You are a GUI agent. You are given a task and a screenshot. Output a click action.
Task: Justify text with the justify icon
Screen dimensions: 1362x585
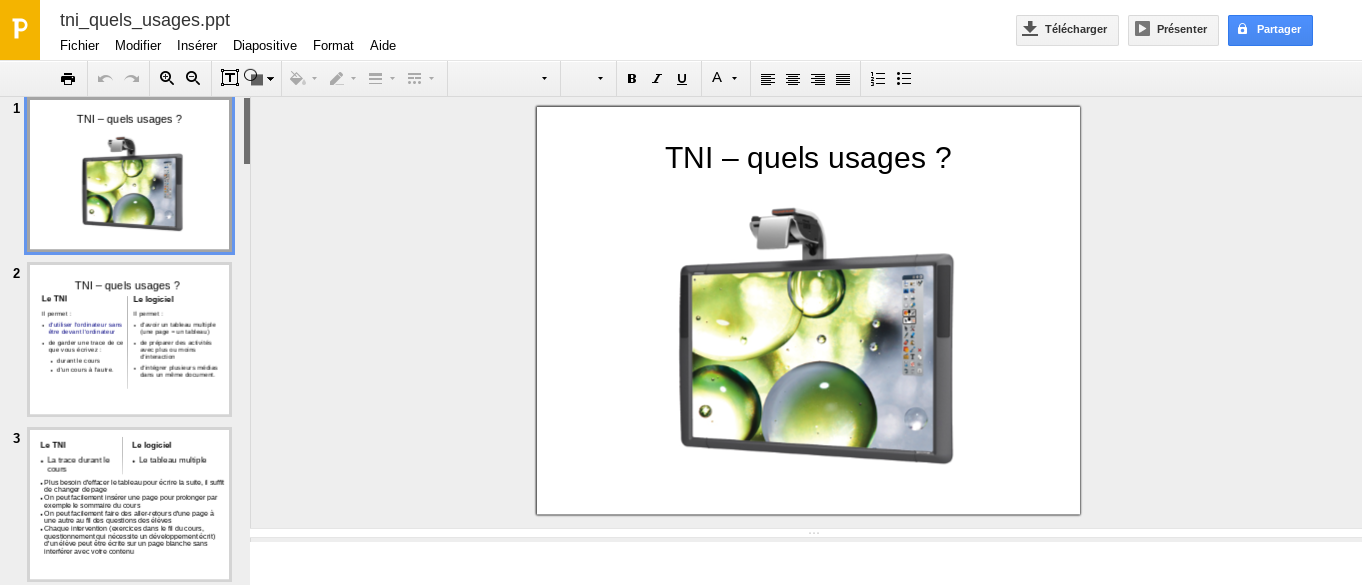click(843, 79)
